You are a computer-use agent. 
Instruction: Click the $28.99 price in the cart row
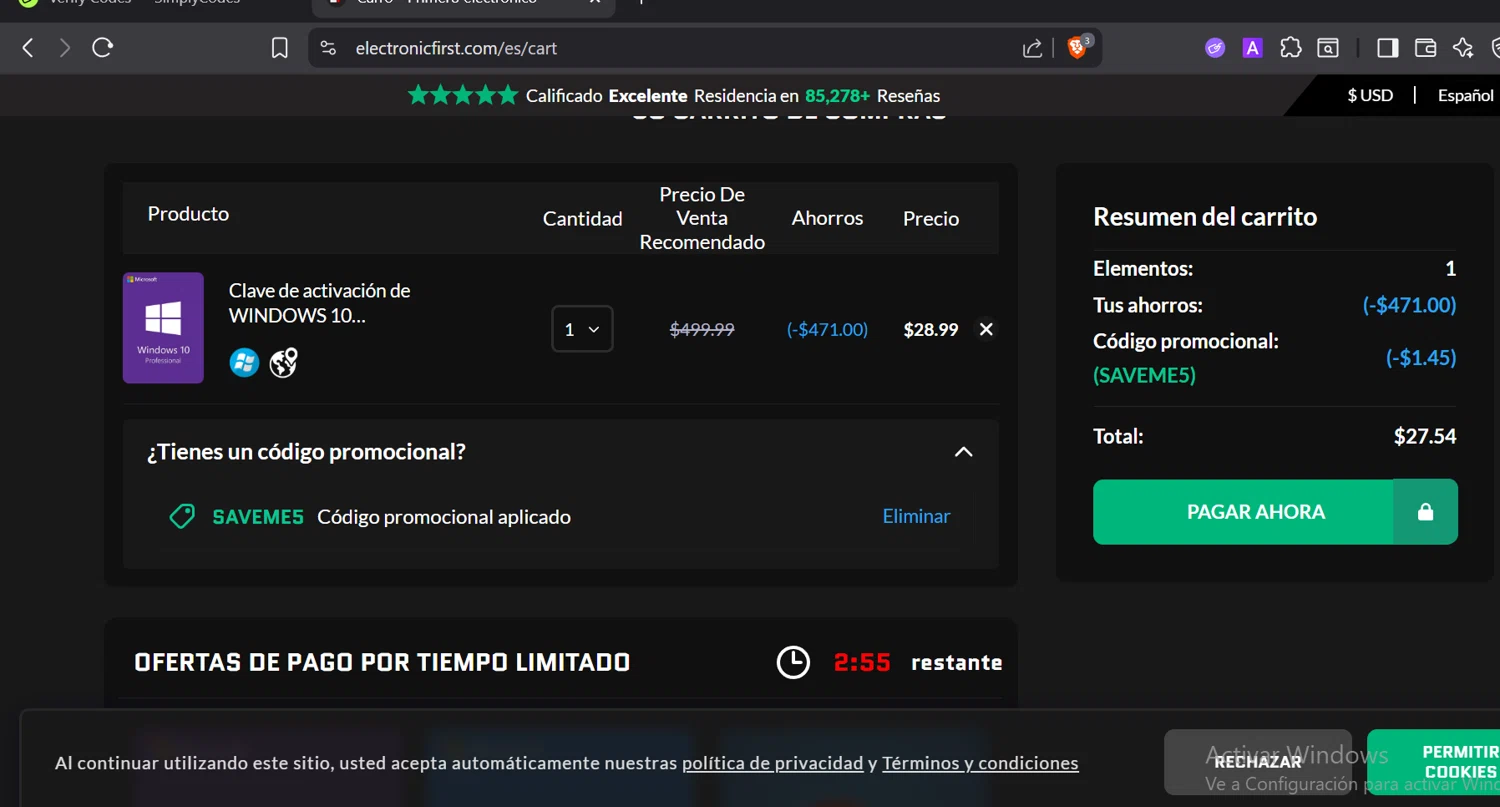931,329
